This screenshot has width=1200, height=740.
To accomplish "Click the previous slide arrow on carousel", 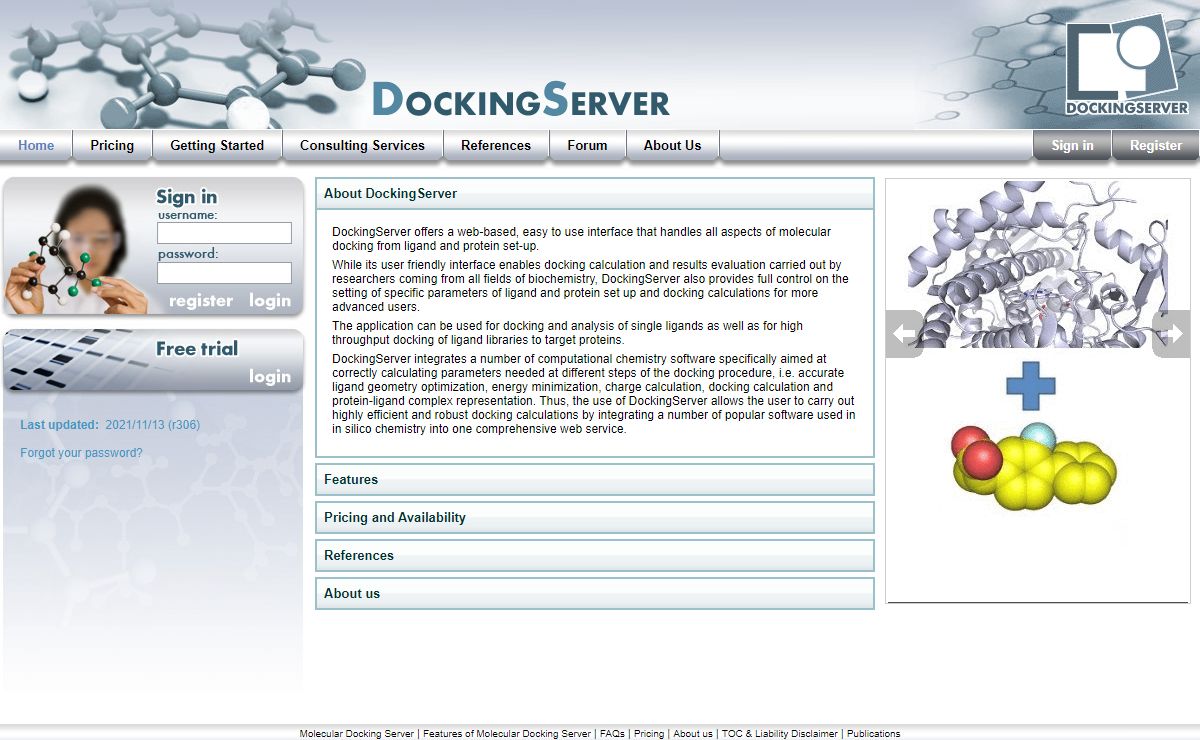I will click(904, 334).
